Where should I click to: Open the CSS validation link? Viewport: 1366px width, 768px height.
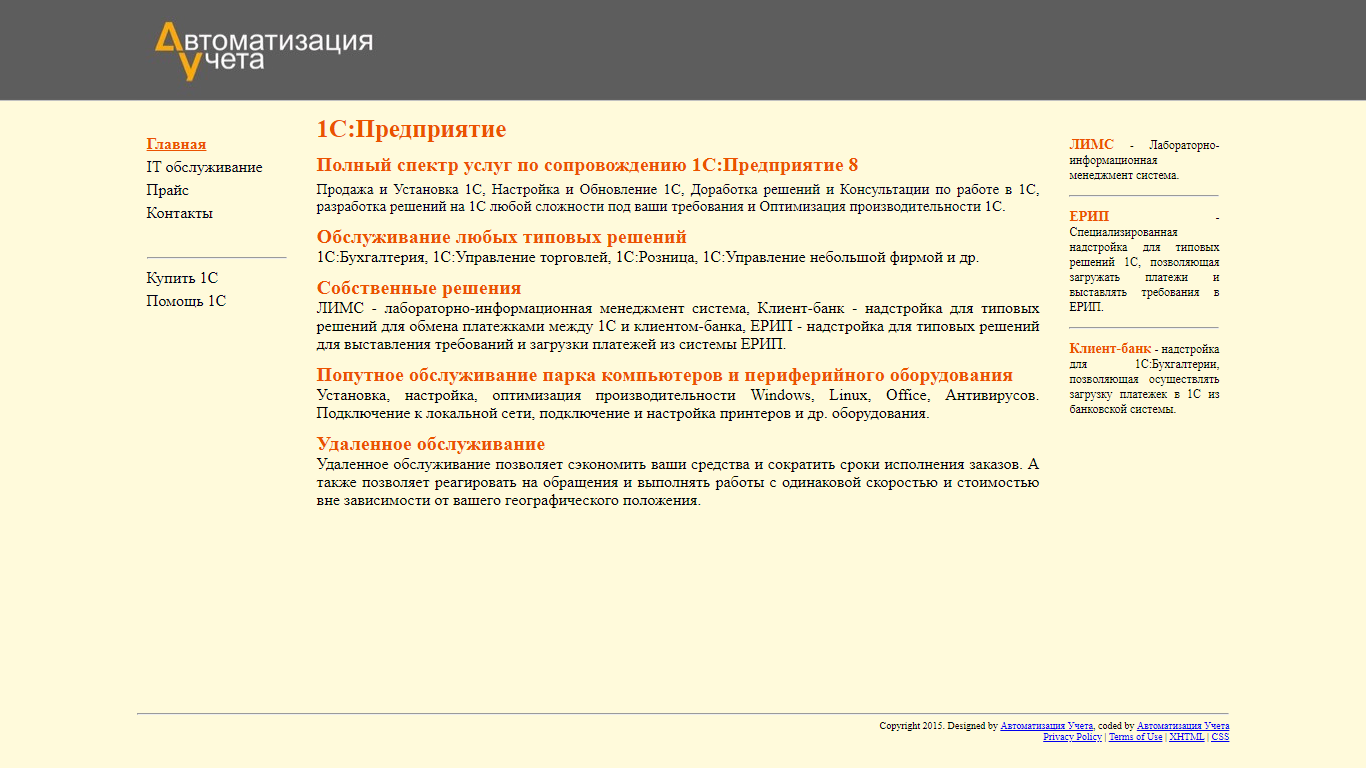pos(1220,737)
